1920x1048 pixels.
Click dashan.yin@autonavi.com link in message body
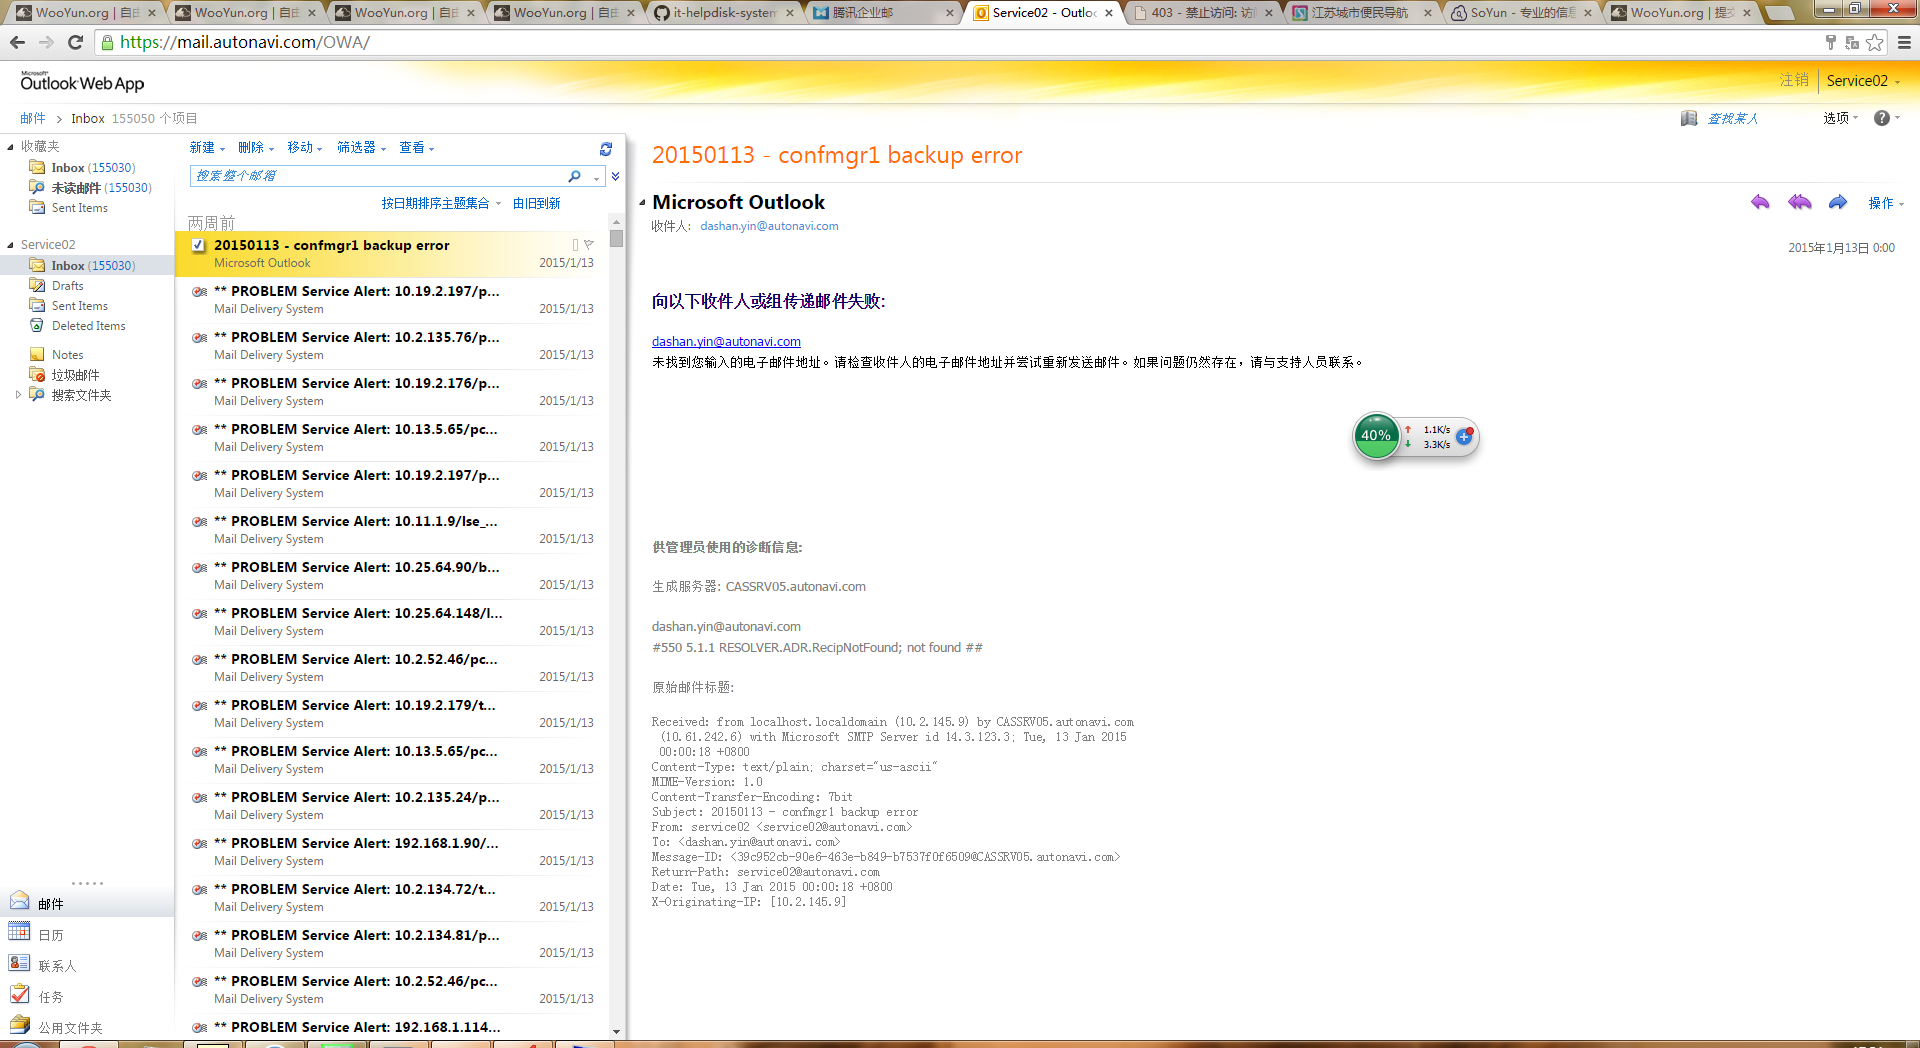726,342
